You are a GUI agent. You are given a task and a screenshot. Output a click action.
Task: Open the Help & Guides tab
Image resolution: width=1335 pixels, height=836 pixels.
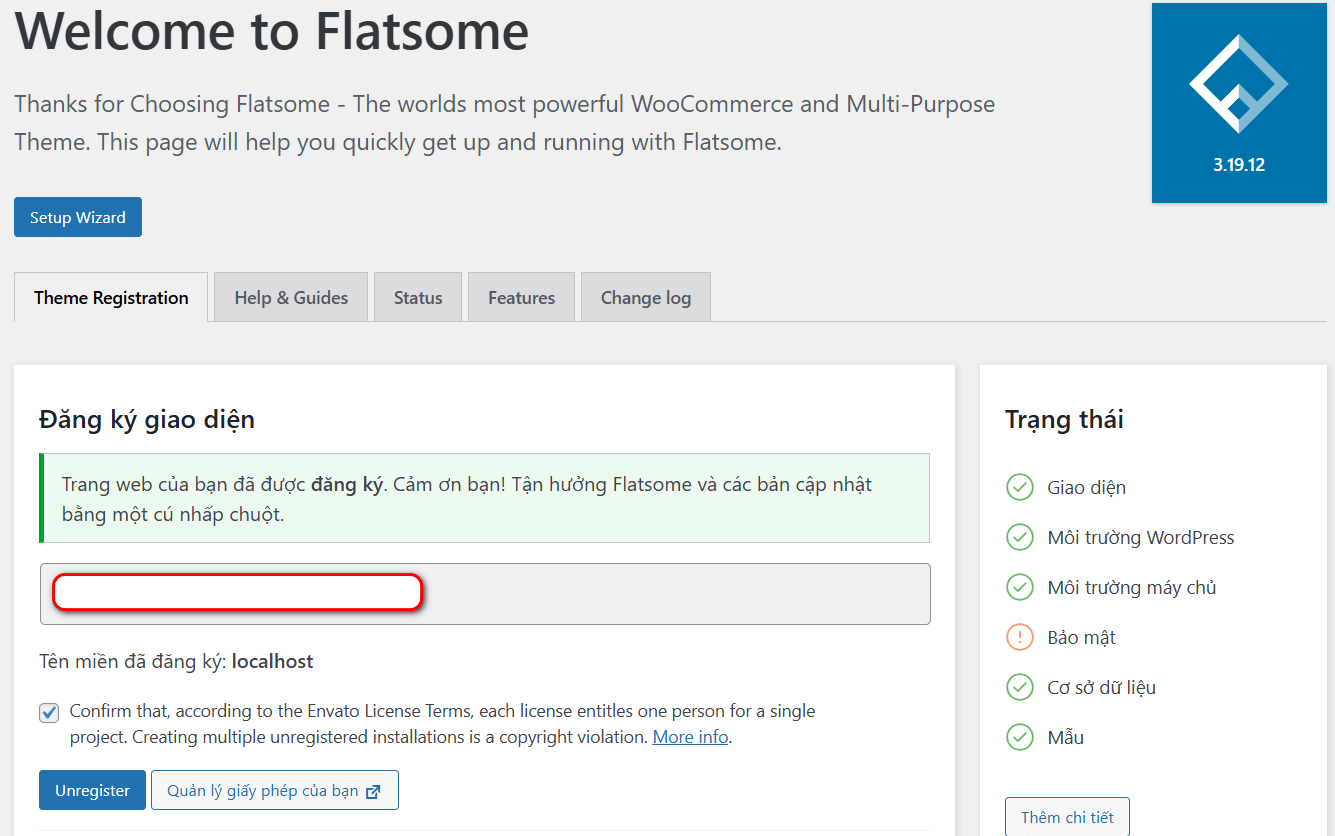tap(291, 297)
